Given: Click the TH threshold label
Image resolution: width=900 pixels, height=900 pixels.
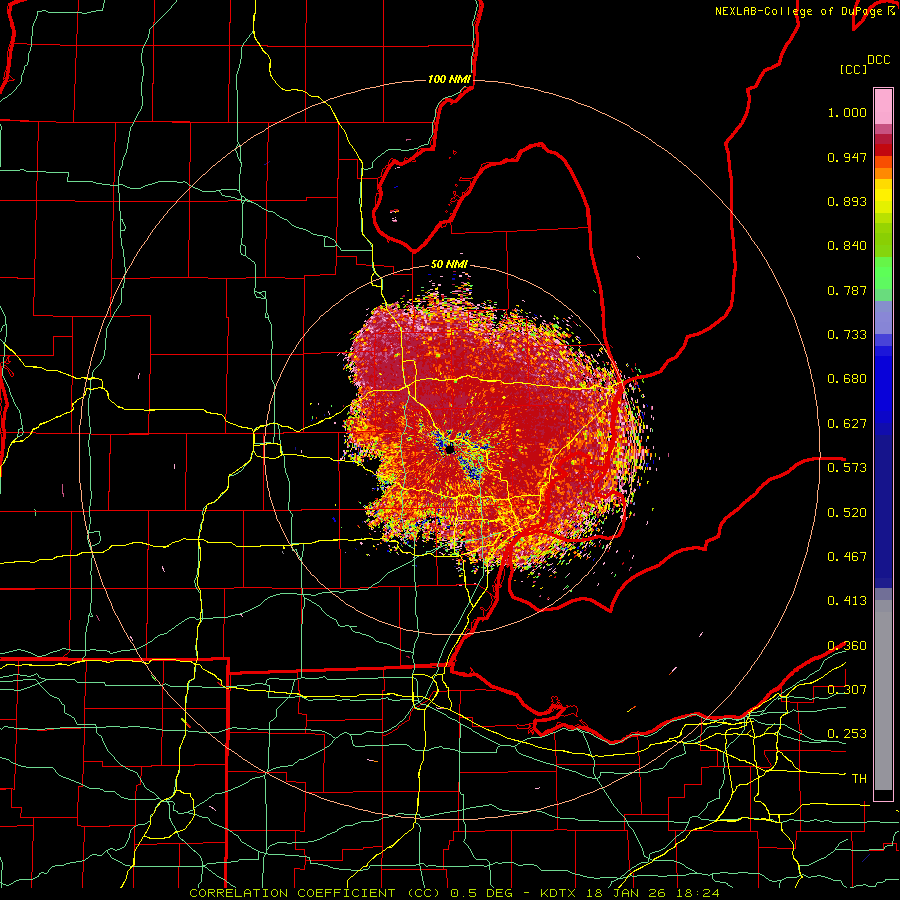Looking at the screenshot, I should tap(859, 779).
